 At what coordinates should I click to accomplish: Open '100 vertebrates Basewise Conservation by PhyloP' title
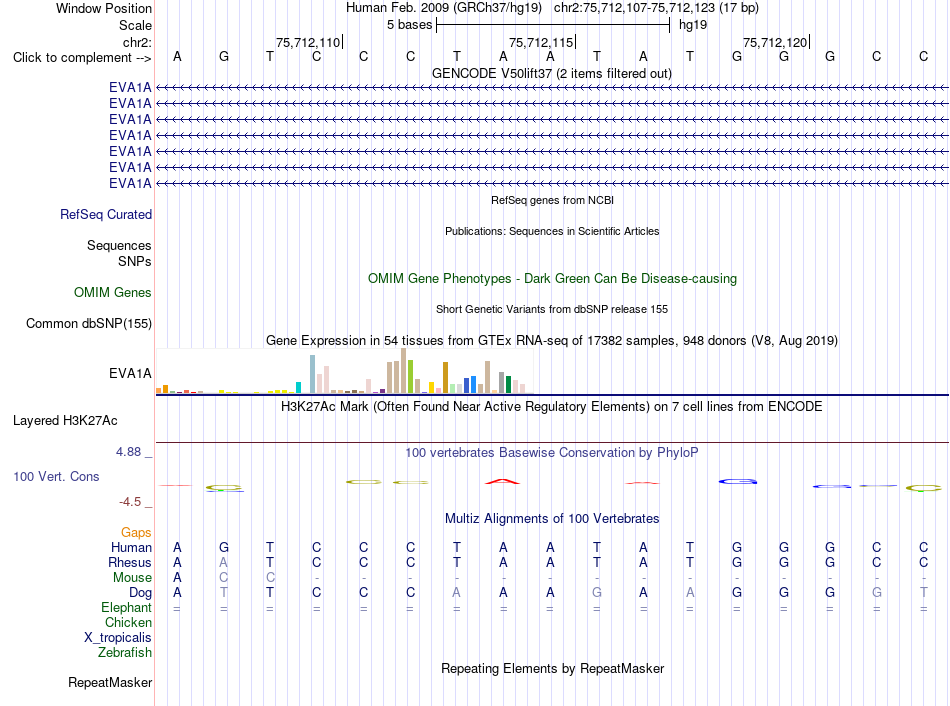click(552, 453)
